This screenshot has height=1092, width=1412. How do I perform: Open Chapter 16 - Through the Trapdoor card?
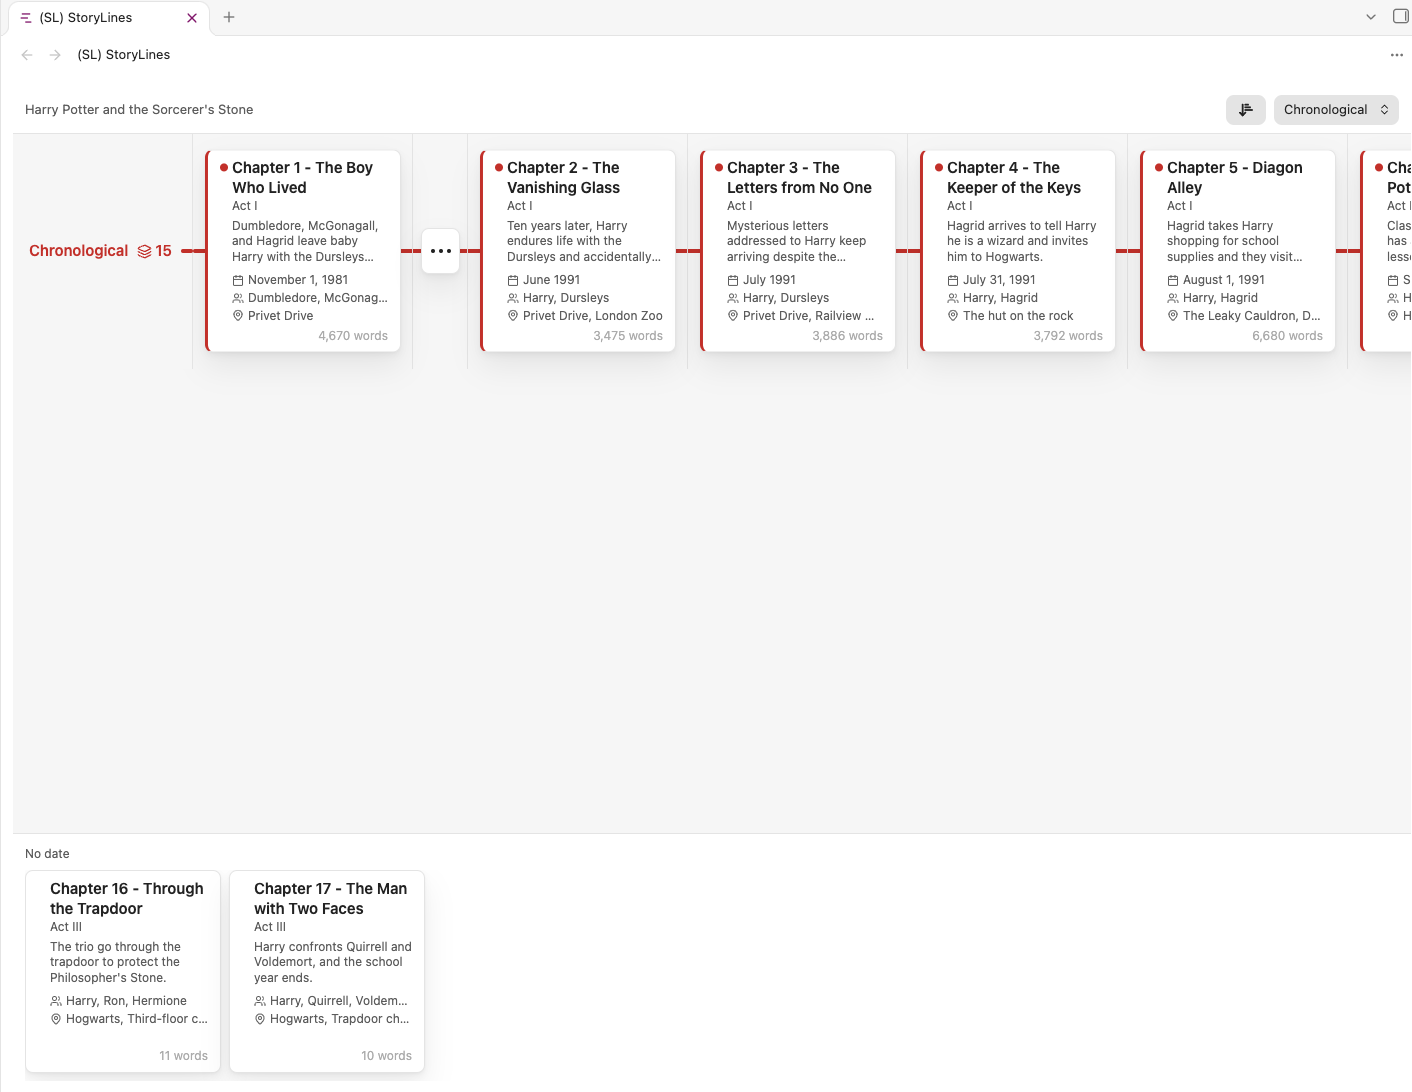[x=123, y=971]
